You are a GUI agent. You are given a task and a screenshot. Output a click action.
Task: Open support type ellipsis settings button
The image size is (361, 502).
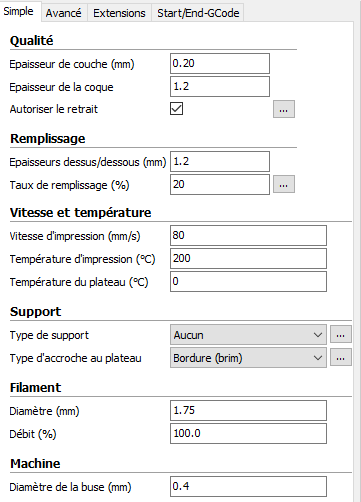point(341,334)
